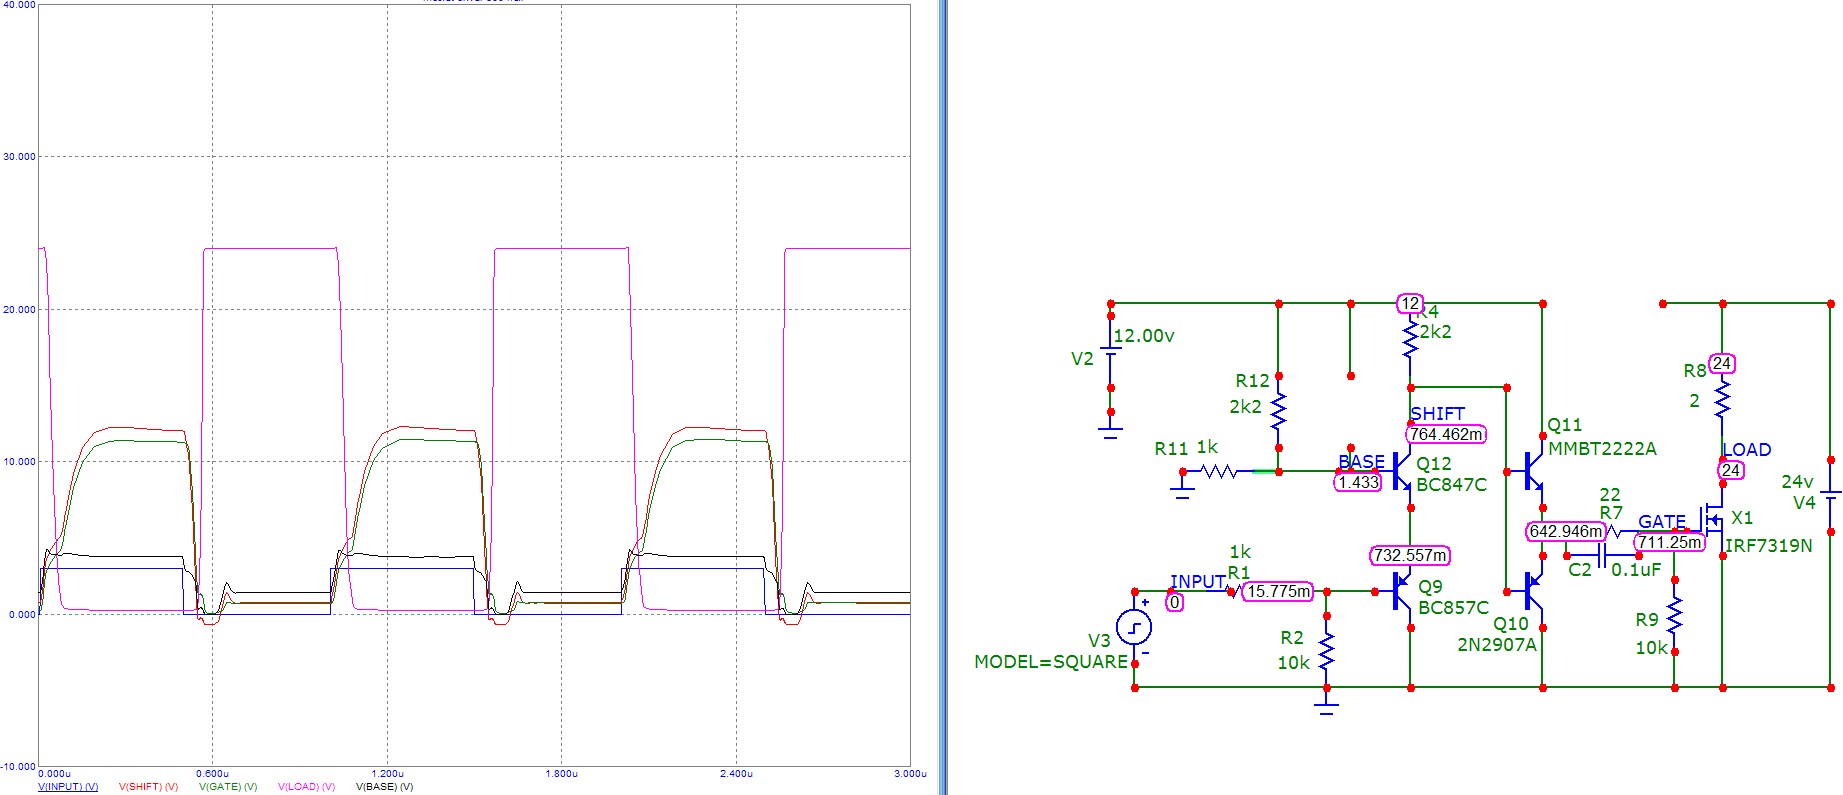Select the V(SHIFT) legend label
The width and height of the screenshot is (1843, 795).
point(148,787)
